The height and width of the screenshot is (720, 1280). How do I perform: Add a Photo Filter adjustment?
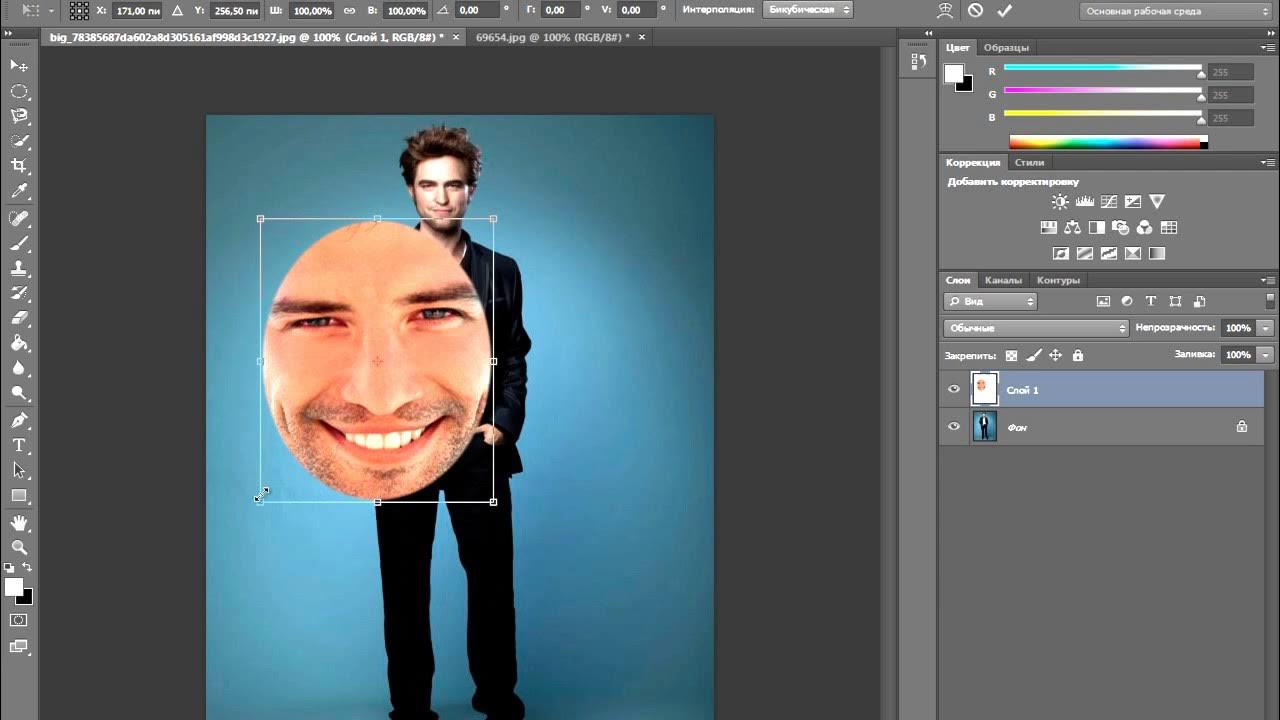pyautogui.click(x=1120, y=228)
